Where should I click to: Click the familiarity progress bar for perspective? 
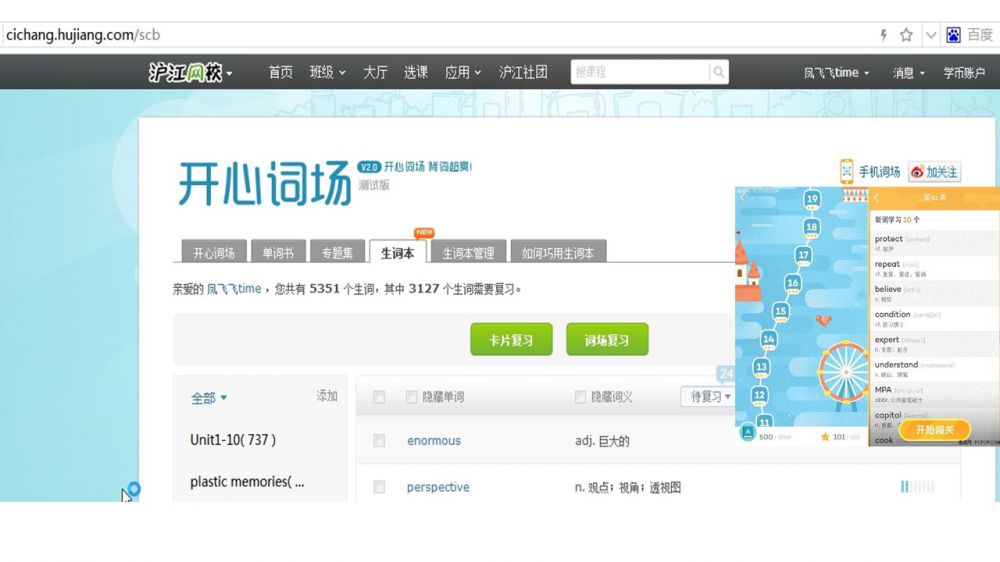pyautogui.click(x=917, y=487)
